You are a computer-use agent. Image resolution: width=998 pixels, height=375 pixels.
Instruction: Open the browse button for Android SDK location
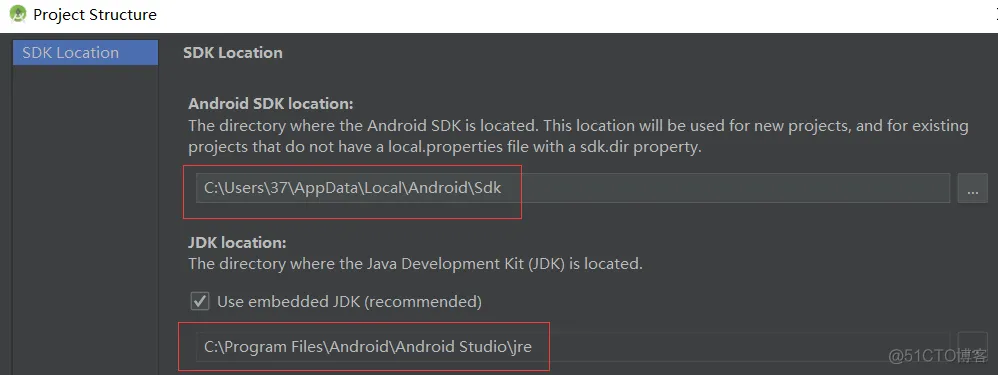[973, 188]
